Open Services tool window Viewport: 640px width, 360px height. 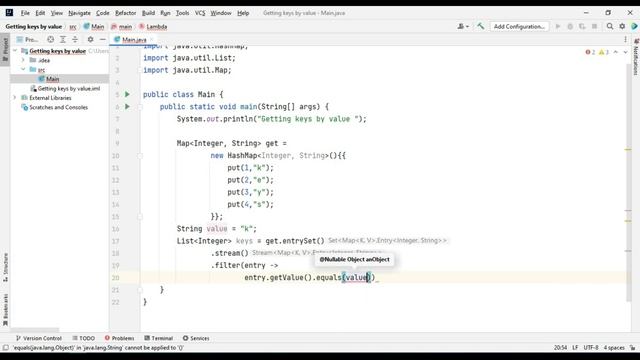(x=196, y=338)
